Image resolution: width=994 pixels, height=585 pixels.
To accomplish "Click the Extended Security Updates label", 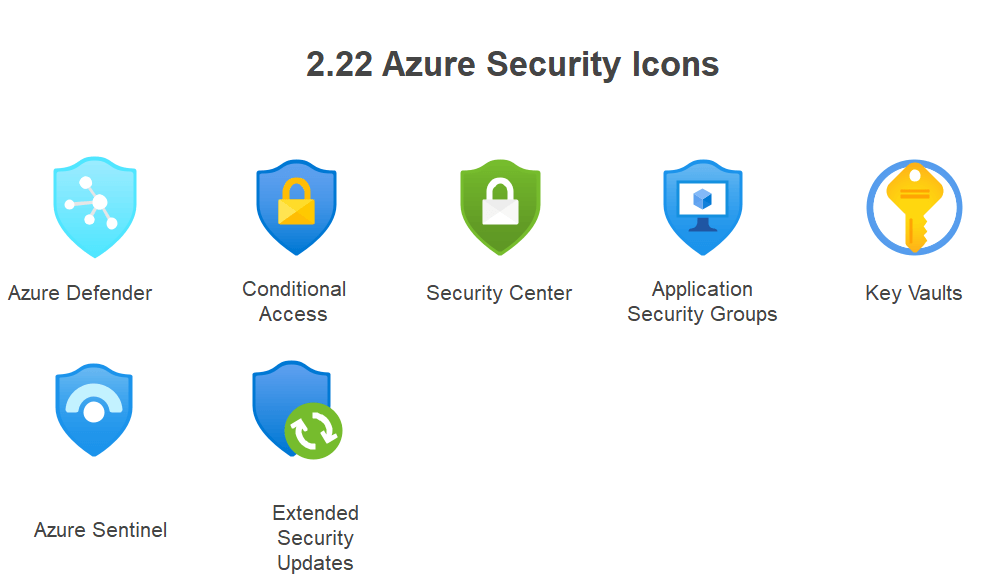I will [316, 537].
